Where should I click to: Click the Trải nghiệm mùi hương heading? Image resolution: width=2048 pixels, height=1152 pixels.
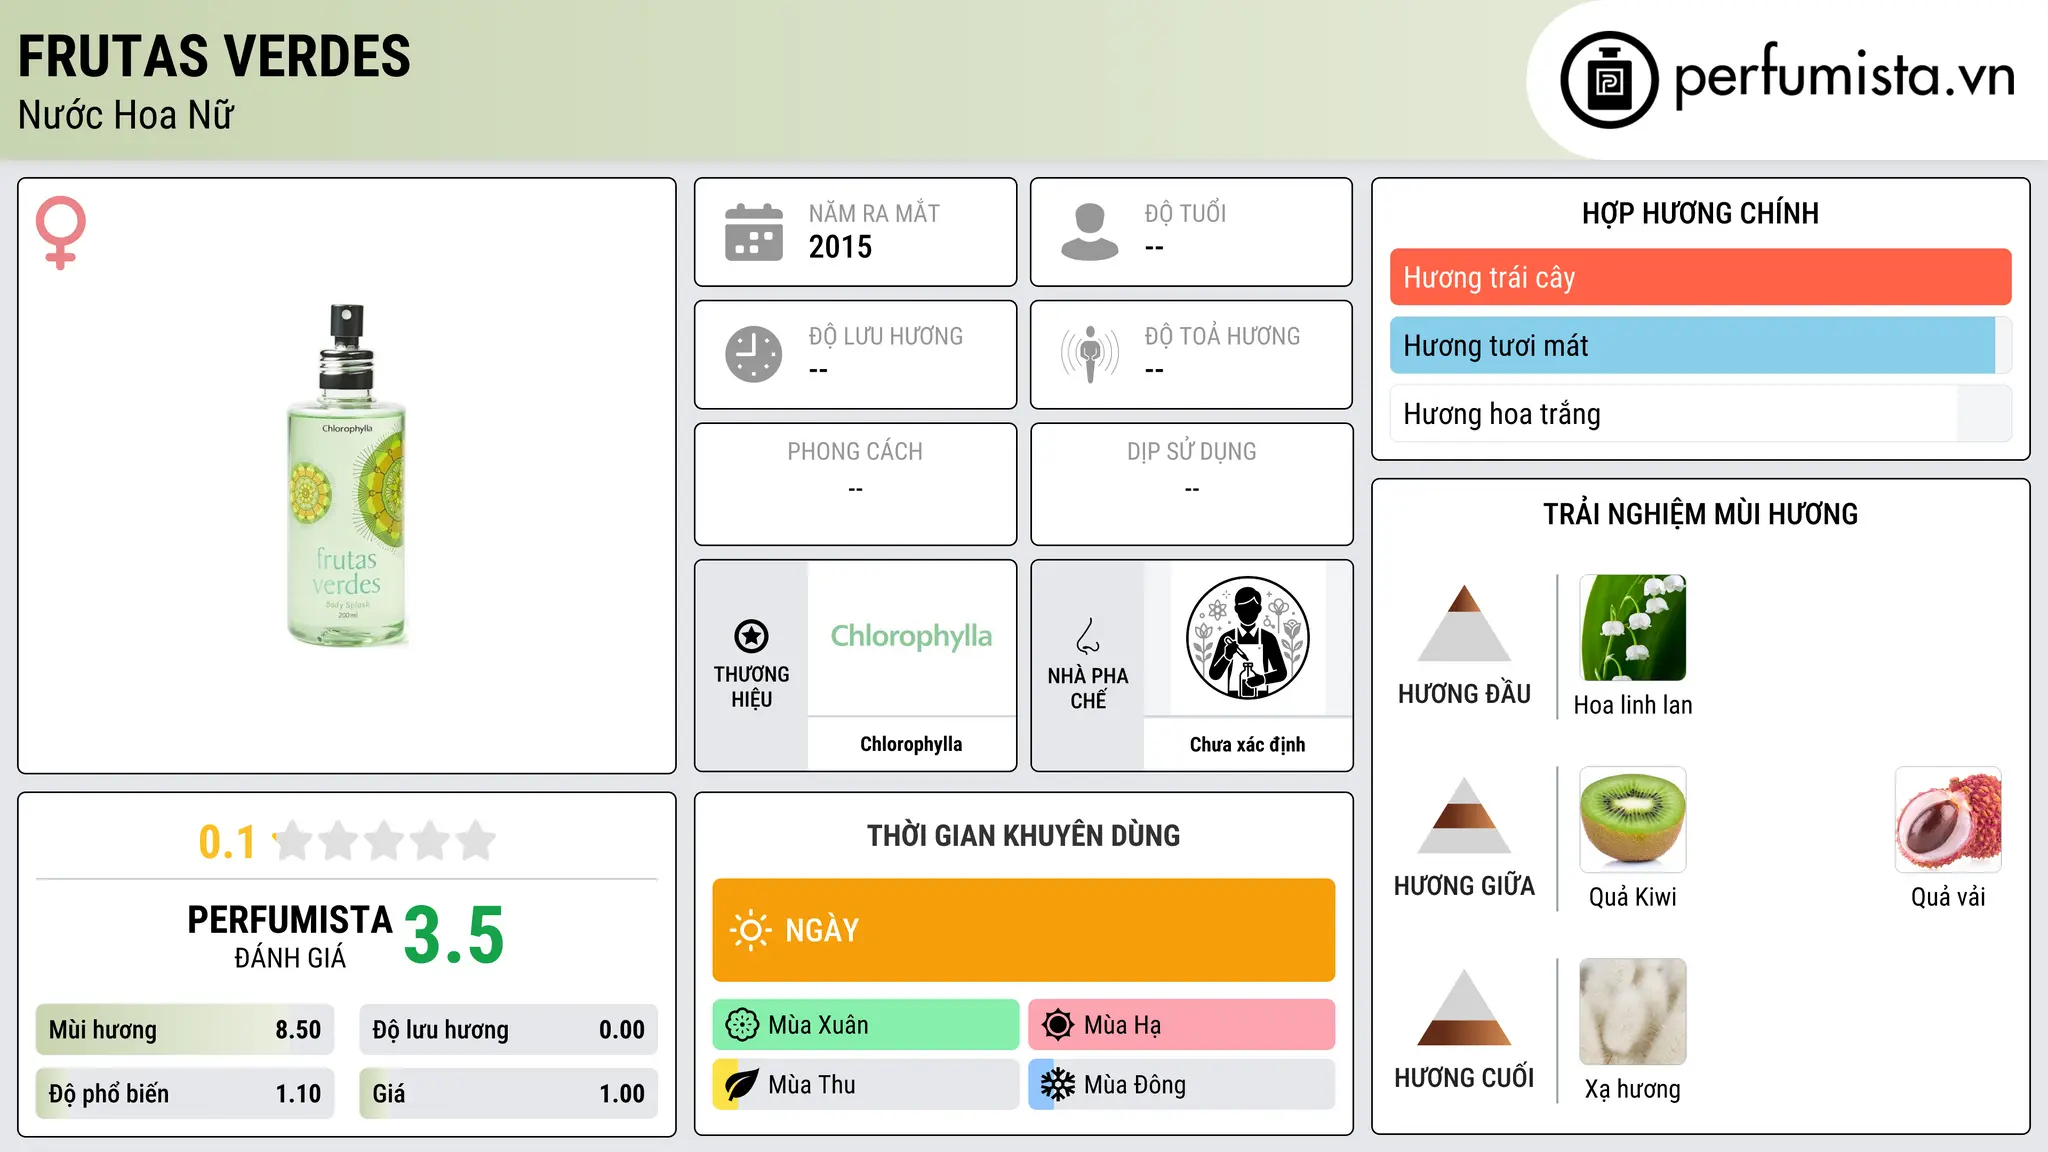pos(1700,514)
